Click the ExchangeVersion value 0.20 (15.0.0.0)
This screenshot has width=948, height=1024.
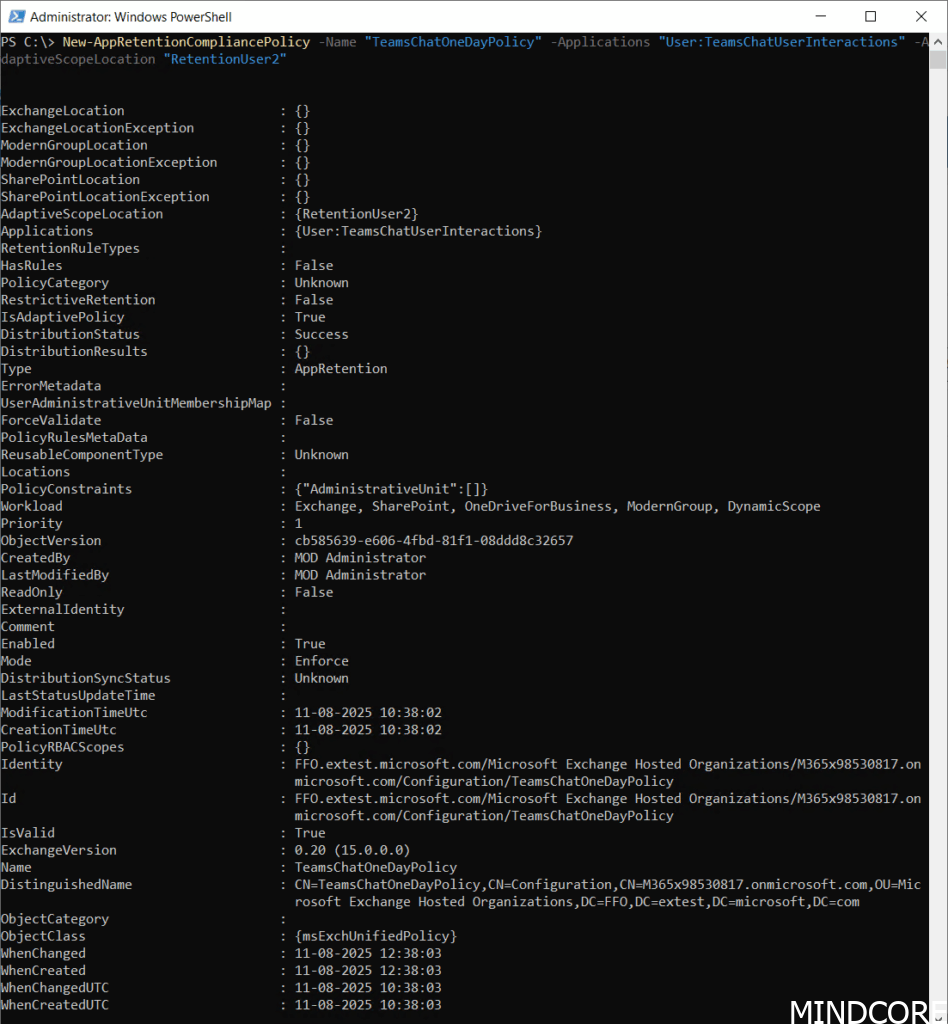(x=352, y=850)
